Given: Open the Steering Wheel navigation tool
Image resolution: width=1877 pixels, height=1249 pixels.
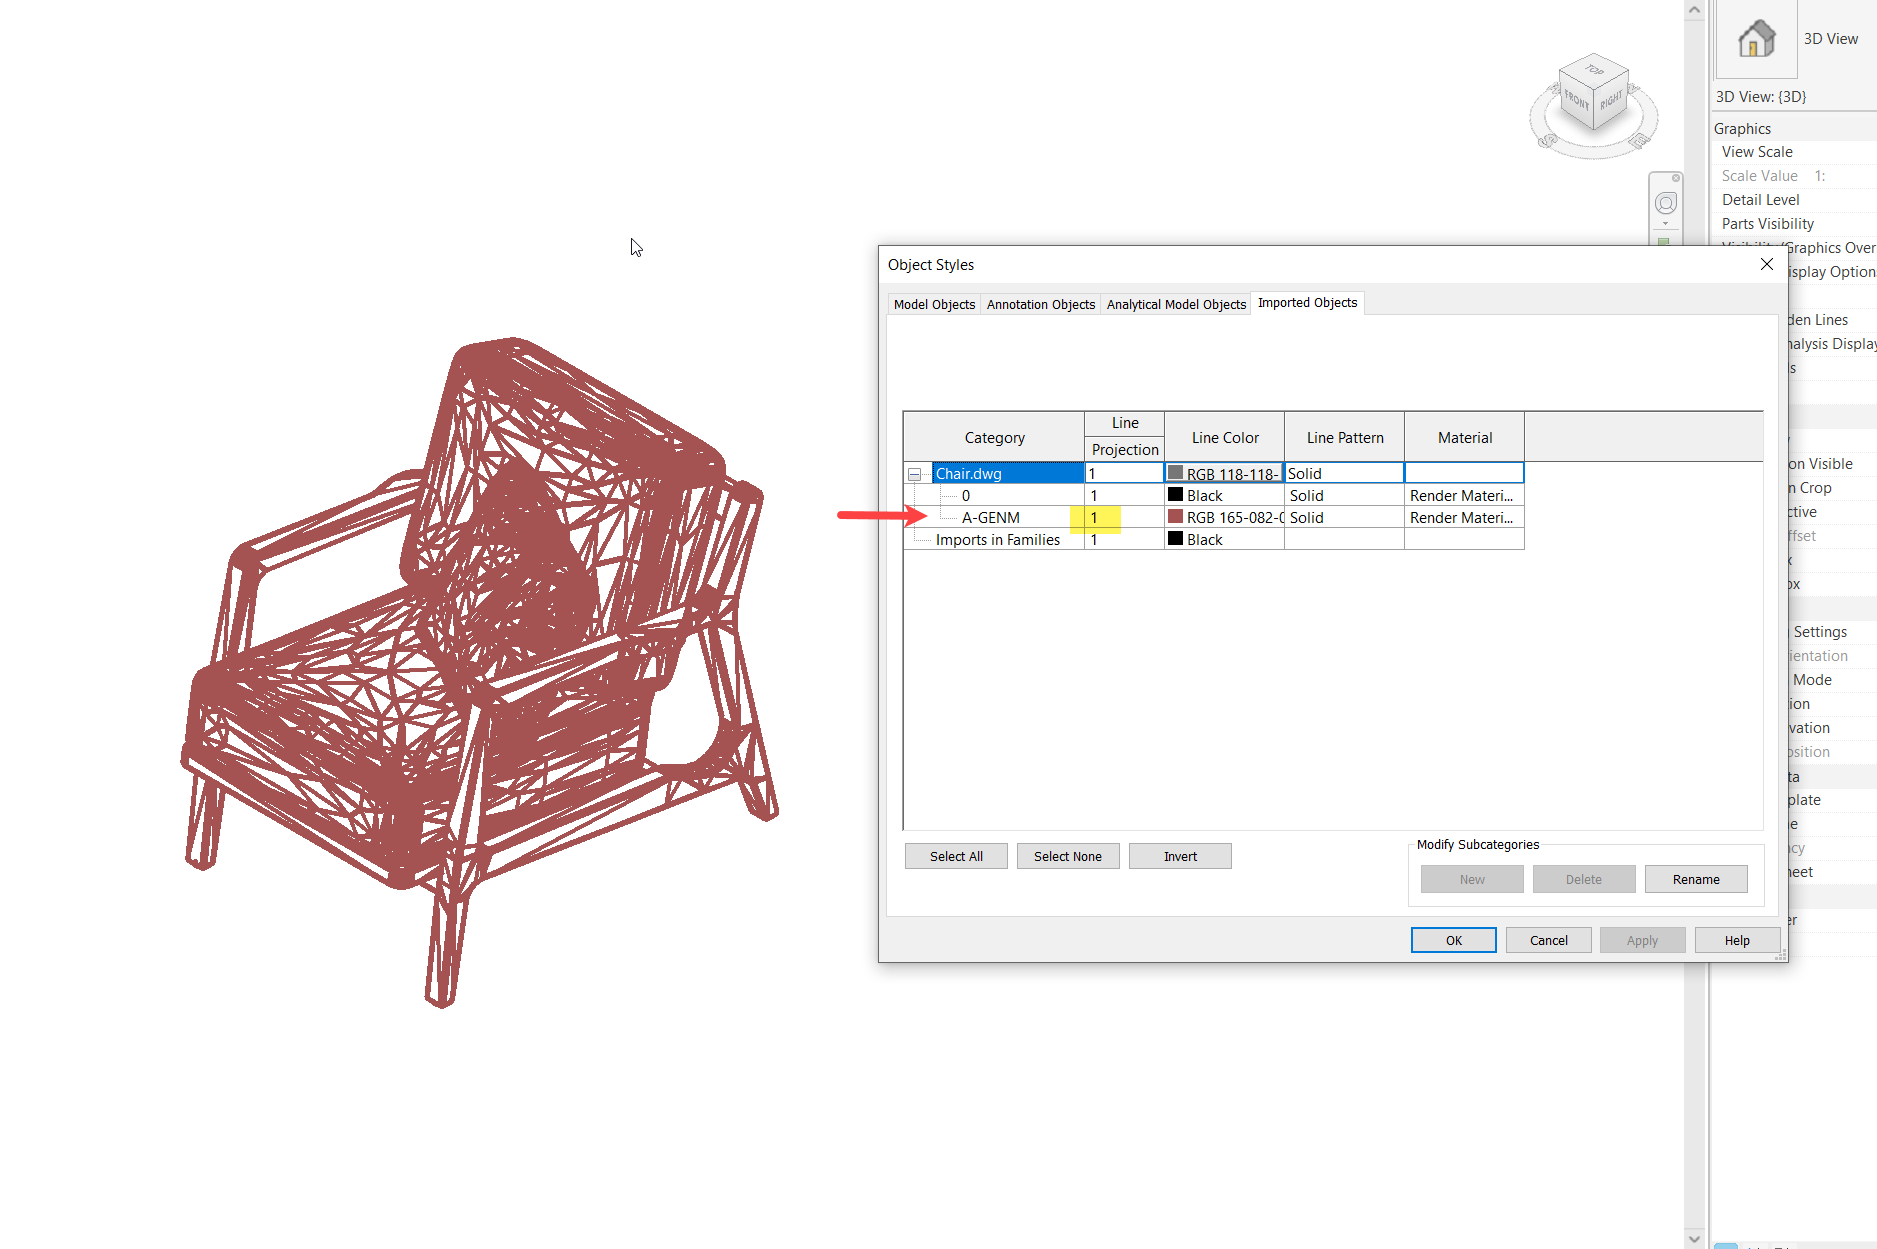Looking at the screenshot, I should tap(1666, 203).
